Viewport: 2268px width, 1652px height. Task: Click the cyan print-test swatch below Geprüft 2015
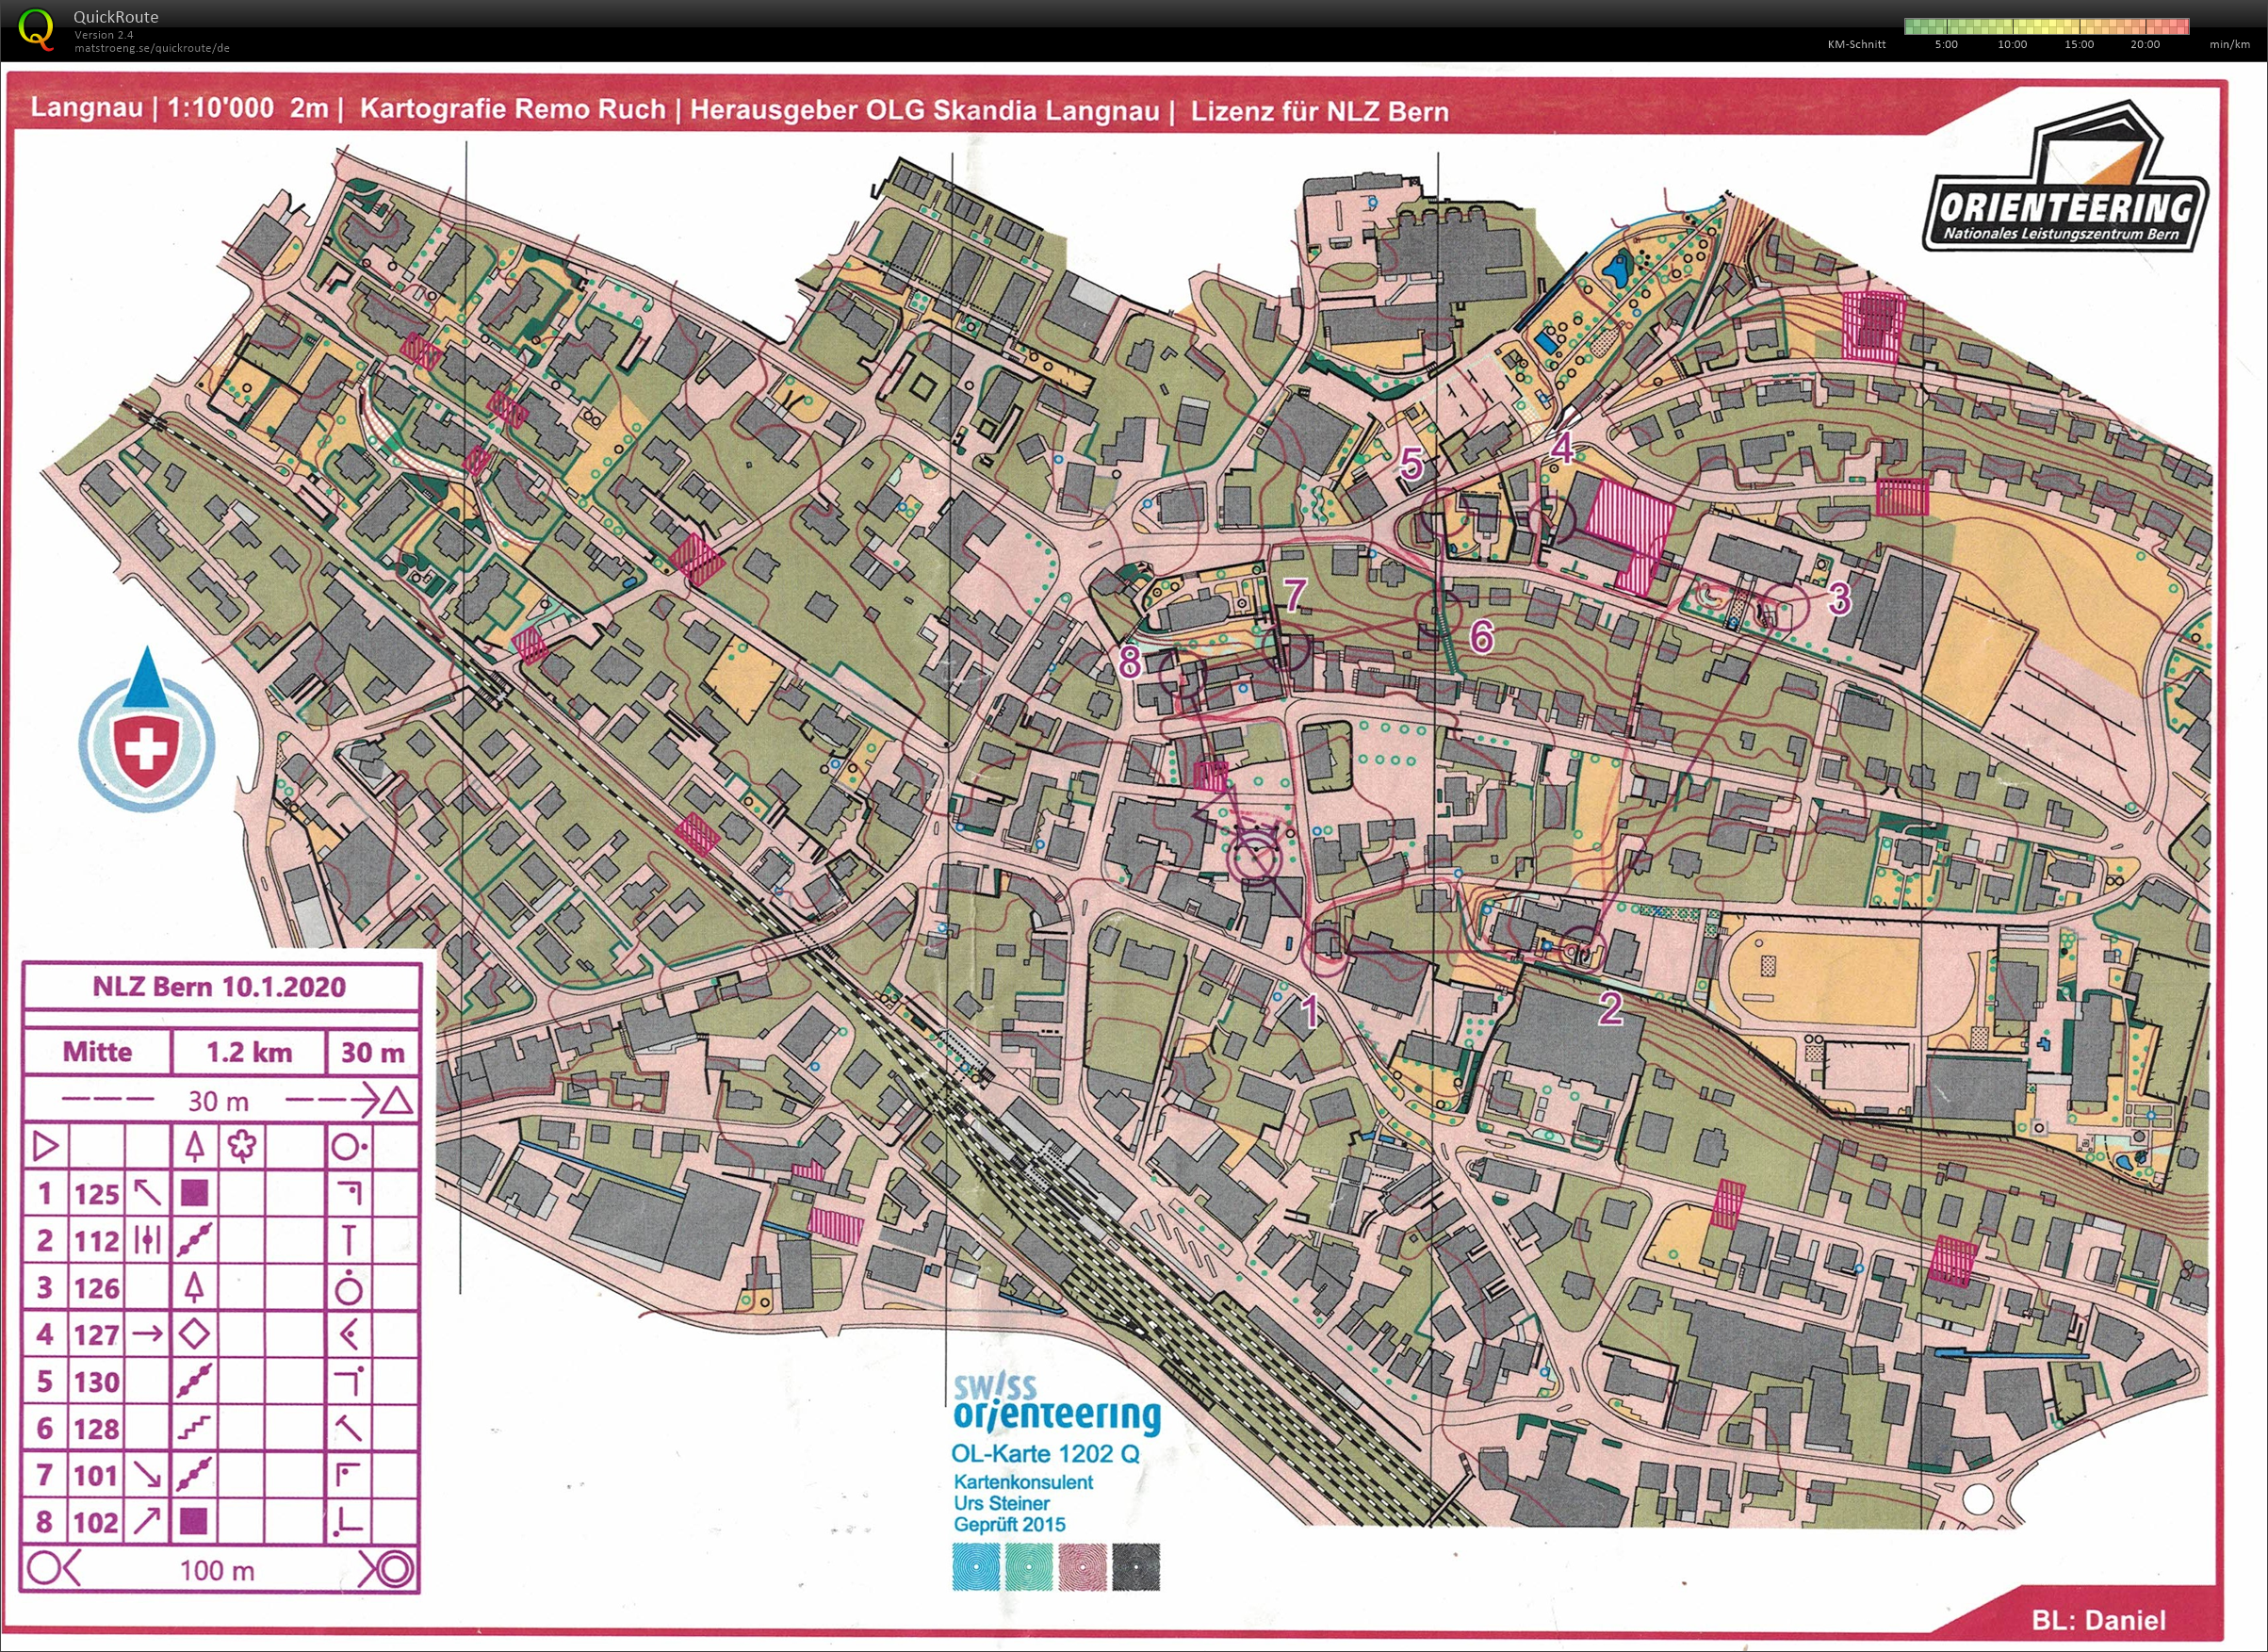[x=976, y=1567]
